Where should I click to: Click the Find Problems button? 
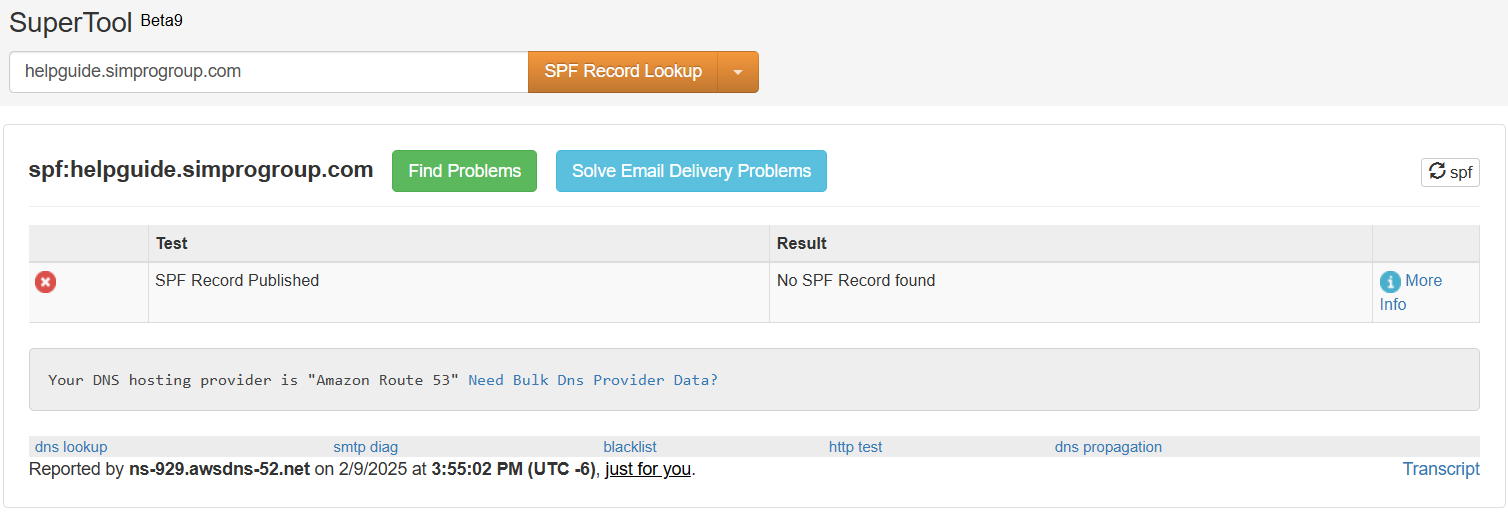(x=464, y=171)
